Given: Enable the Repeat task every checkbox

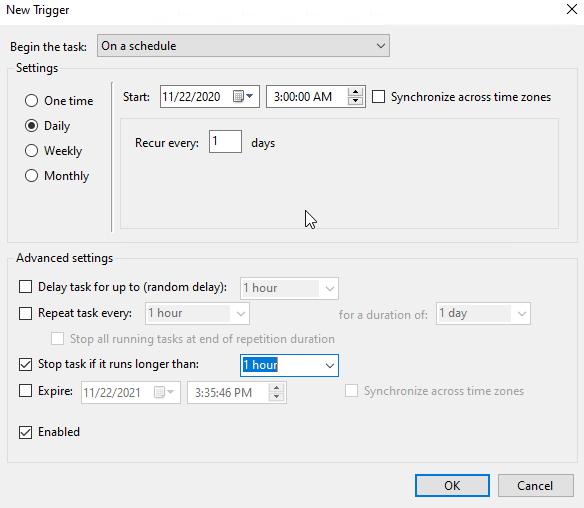Looking at the screenshot, I should click(25, 313).
